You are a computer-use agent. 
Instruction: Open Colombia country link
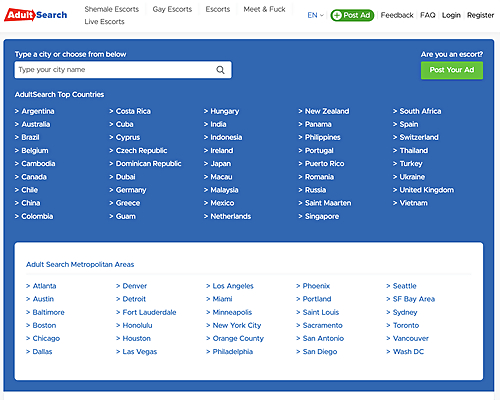37,216
